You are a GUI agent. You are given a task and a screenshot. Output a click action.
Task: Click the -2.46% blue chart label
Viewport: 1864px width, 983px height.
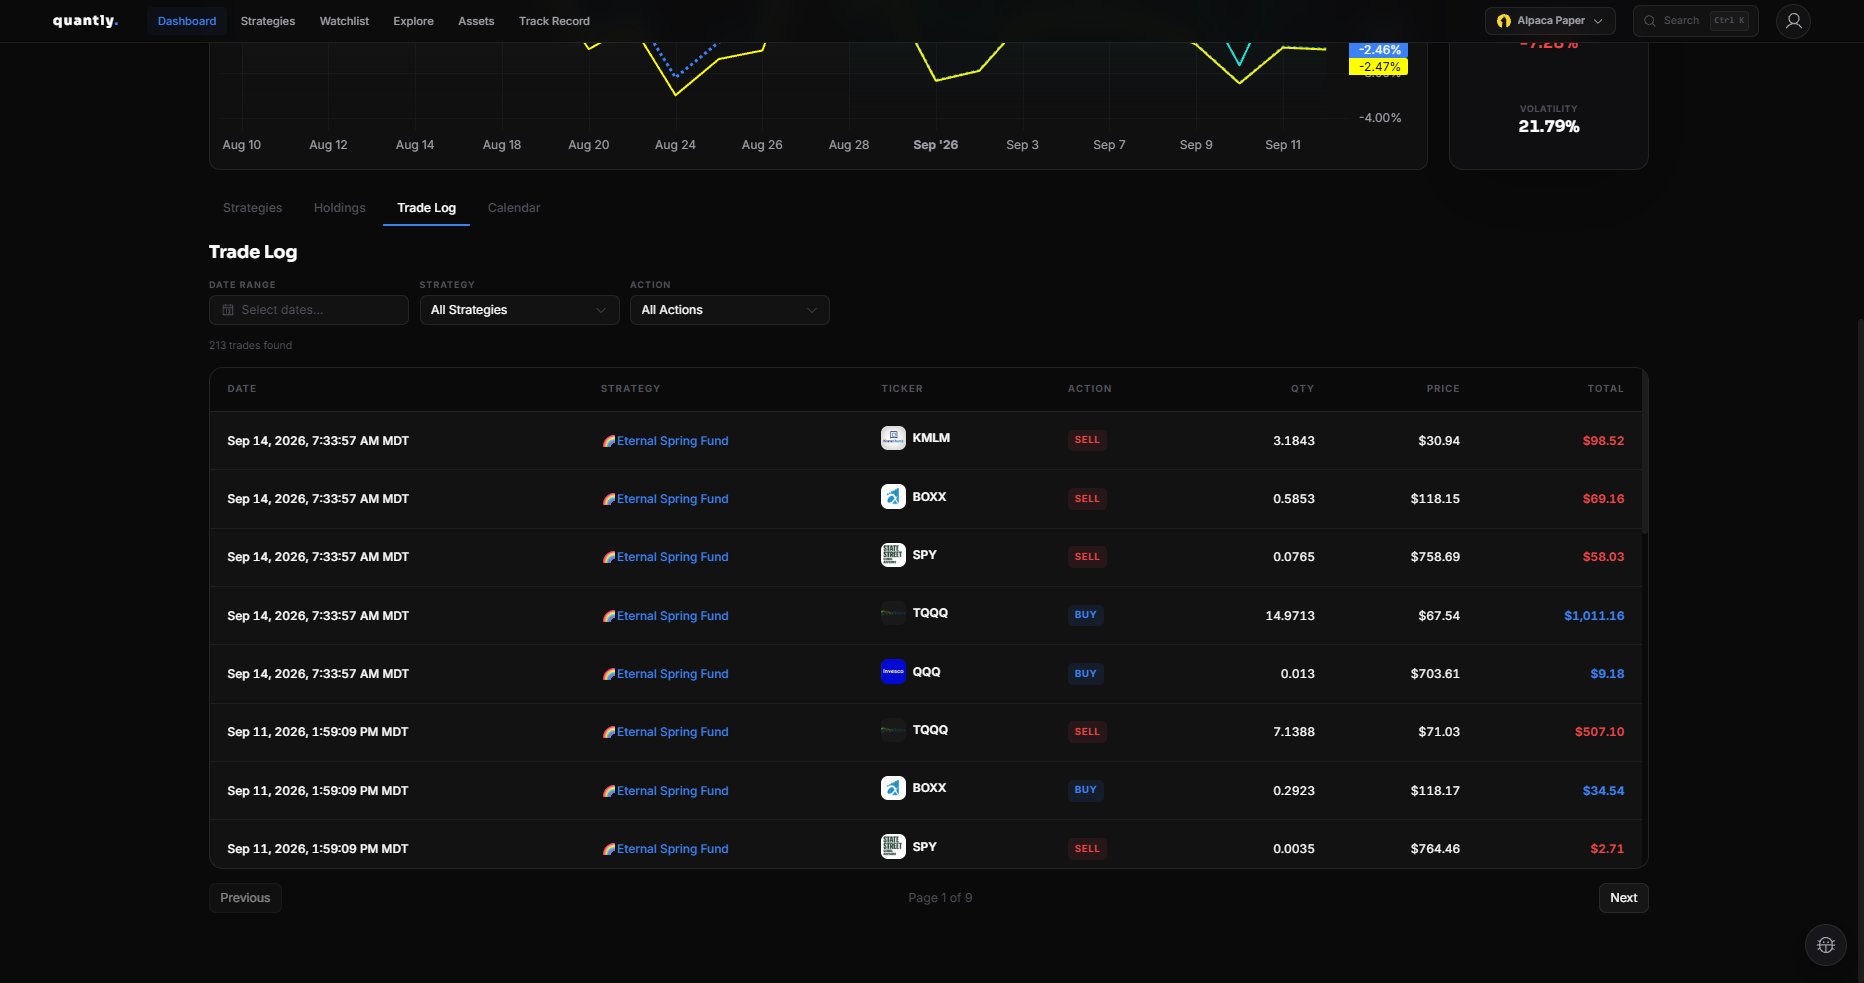(x=1379, y=50)
